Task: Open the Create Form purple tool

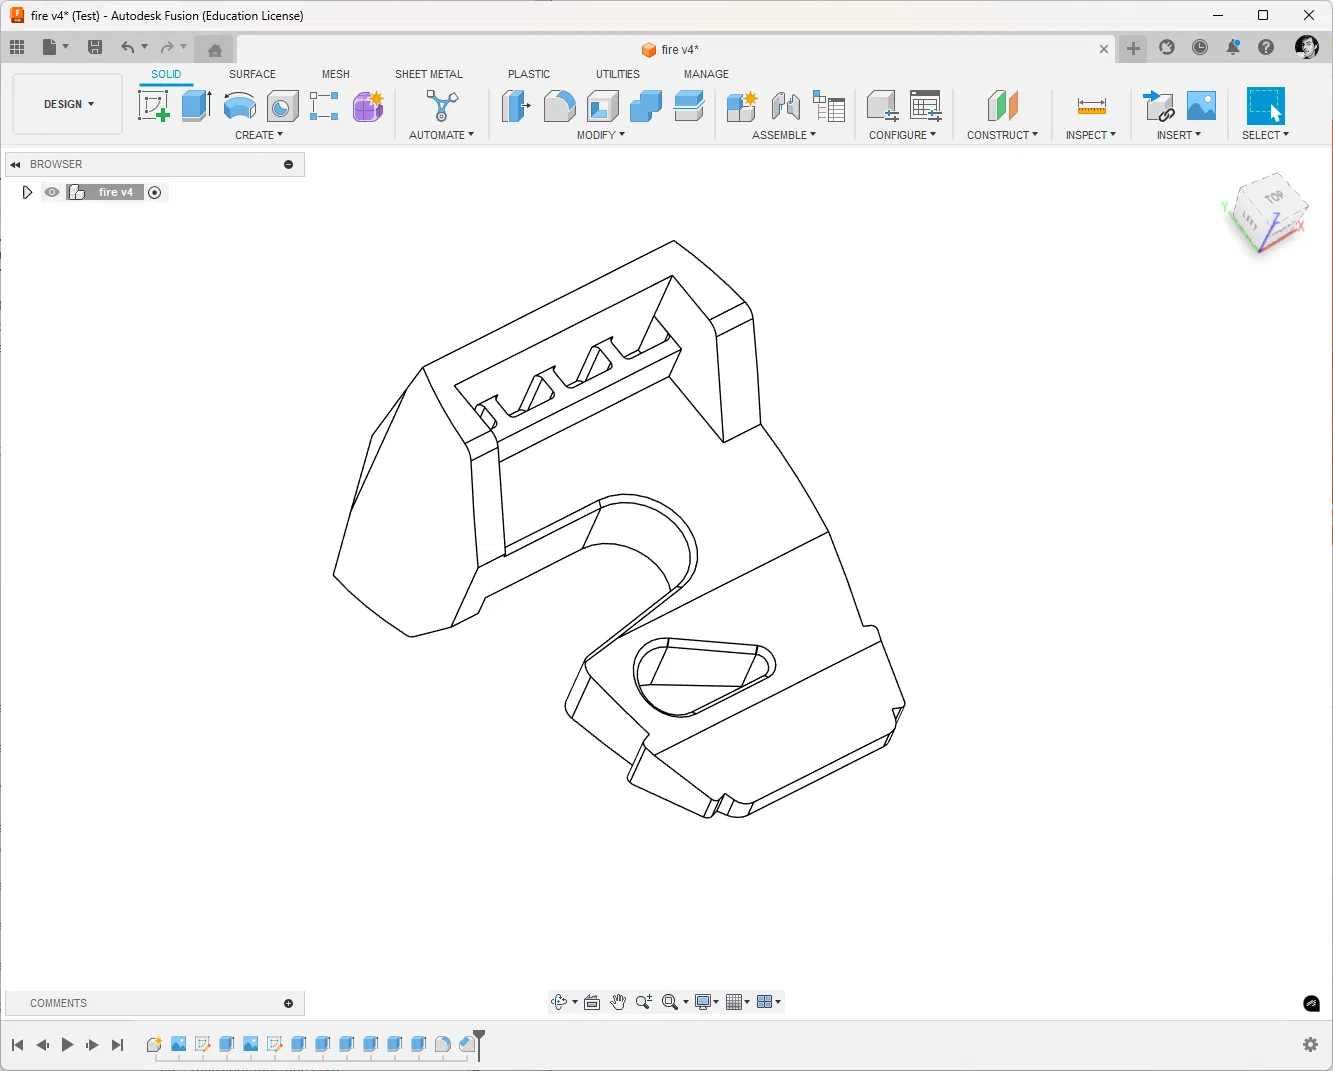Action: pyautogui.click(x=368, y=105)
